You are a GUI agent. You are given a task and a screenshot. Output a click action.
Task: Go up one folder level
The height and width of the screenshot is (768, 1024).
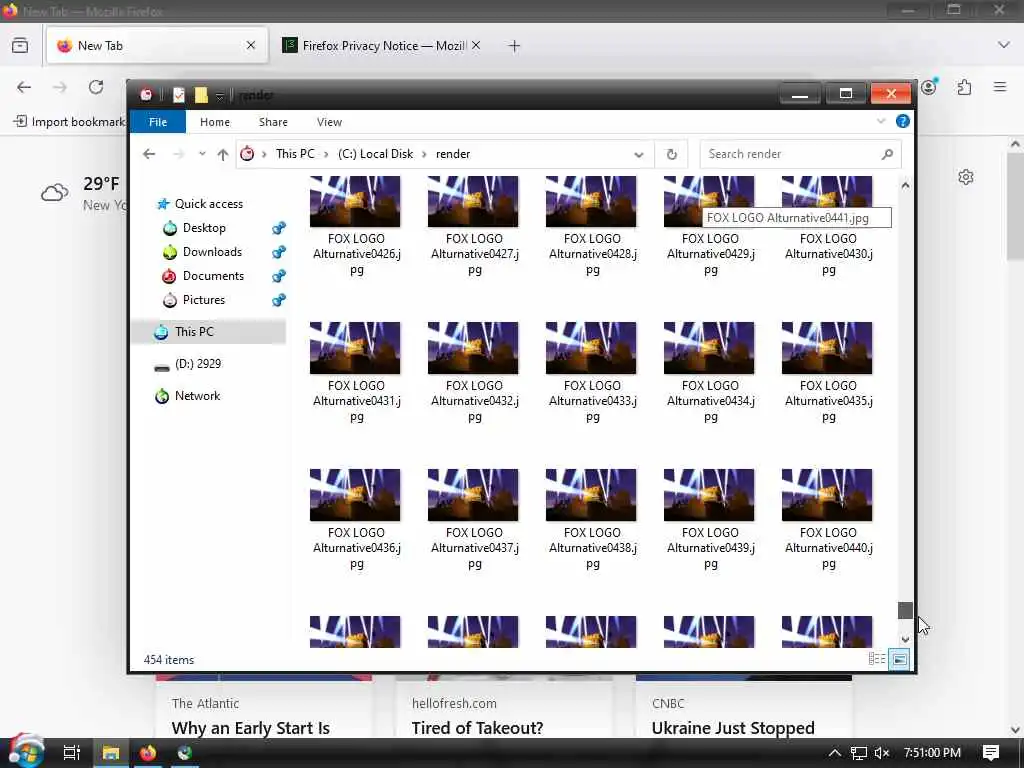pyautogui.click(x=223, y=154)
